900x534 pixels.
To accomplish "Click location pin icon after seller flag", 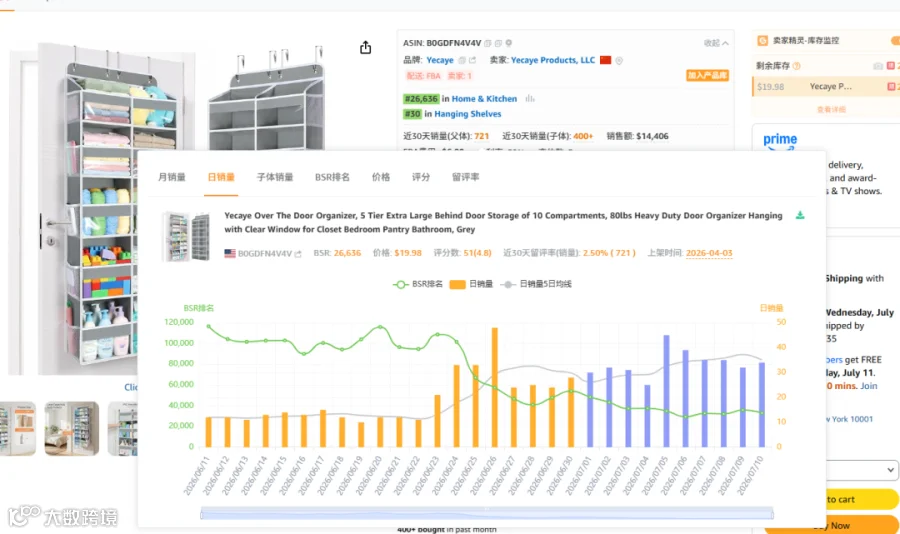I will pos(619,60).
